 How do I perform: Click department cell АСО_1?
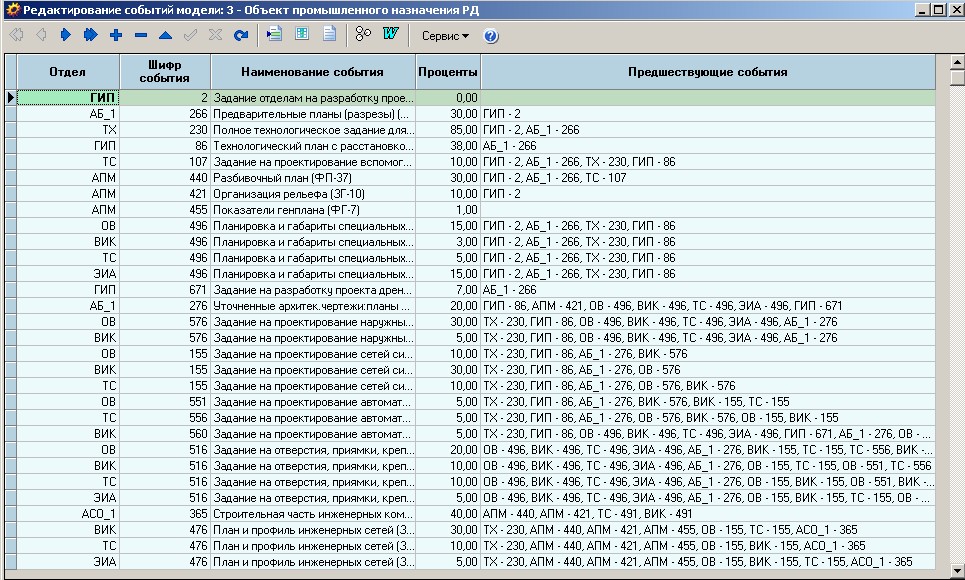[68, 514]
